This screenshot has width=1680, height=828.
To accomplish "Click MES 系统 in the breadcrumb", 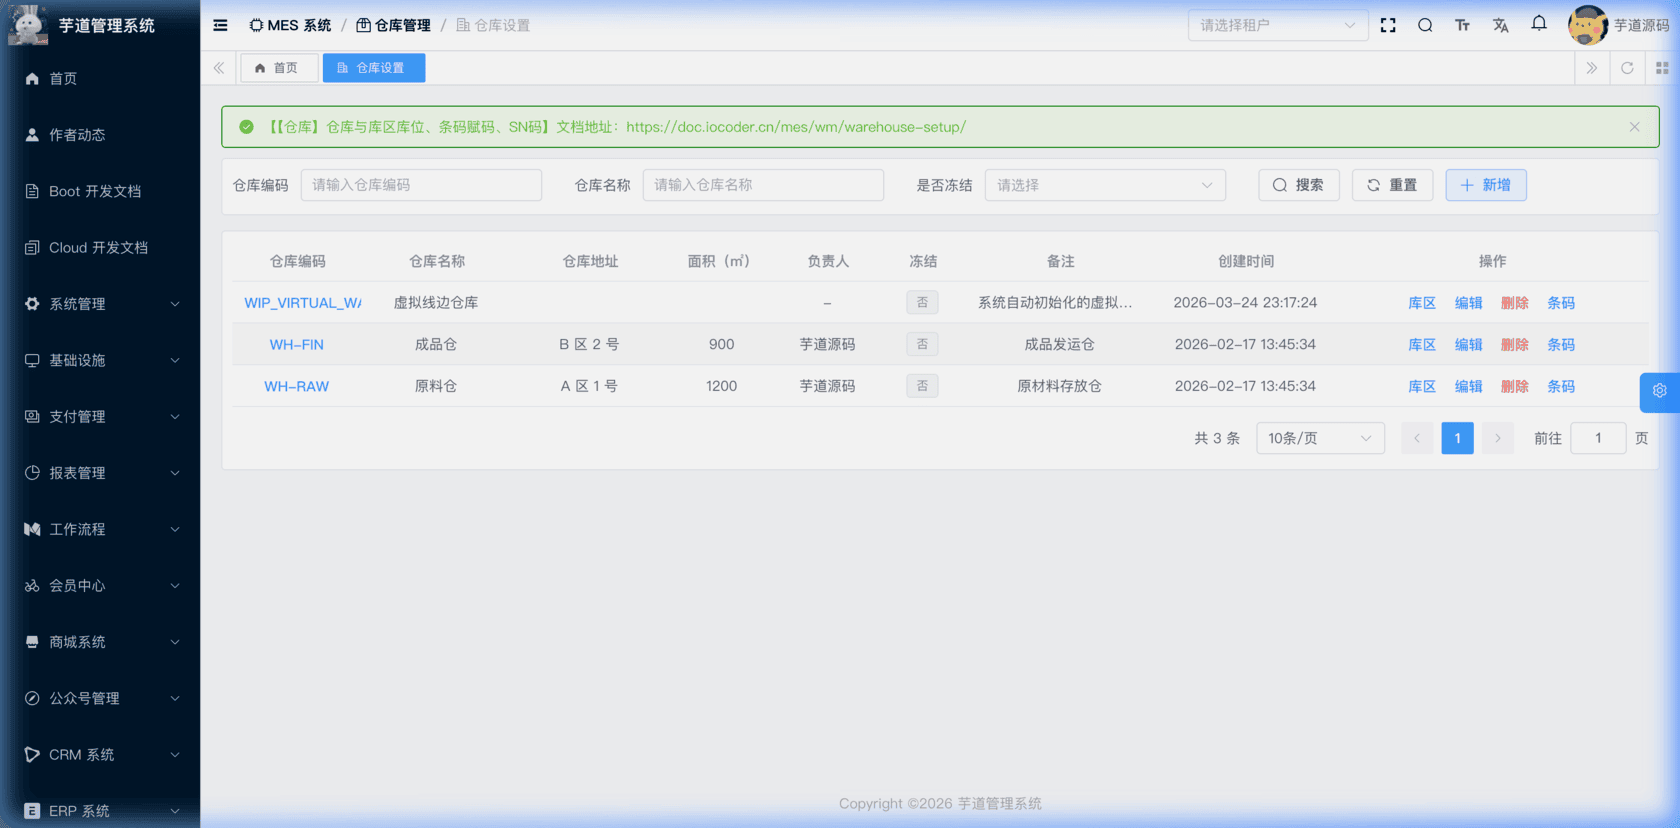I will [x=290, y=25].
